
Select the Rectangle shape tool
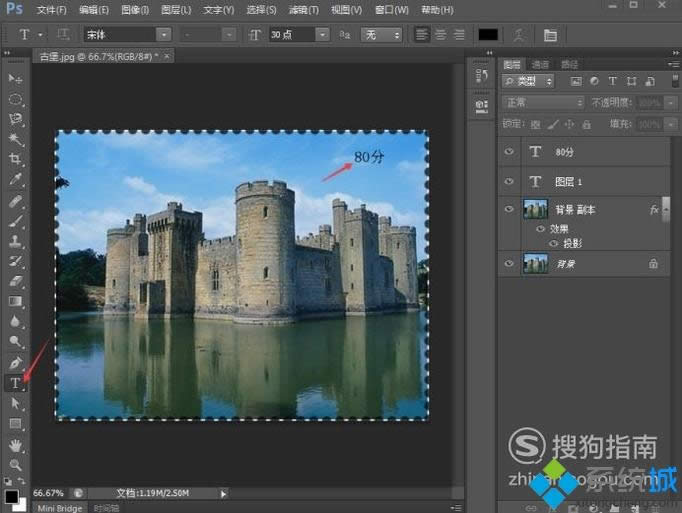pyautogui.click(x=15, y=423)
